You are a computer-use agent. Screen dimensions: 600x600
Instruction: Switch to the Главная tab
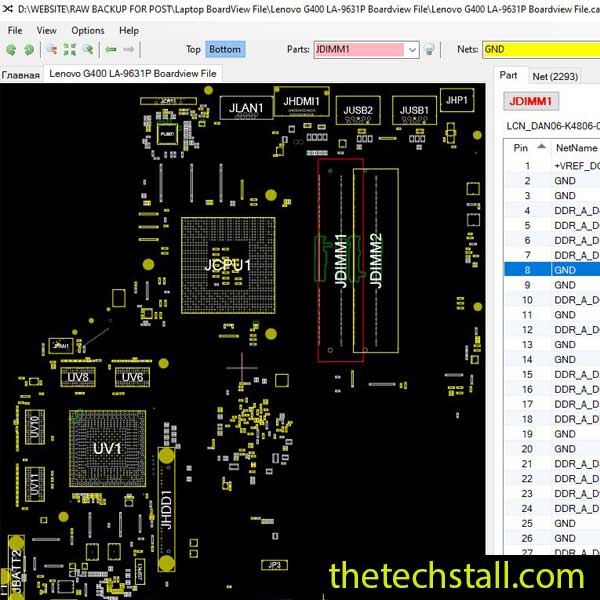point(21,75)
